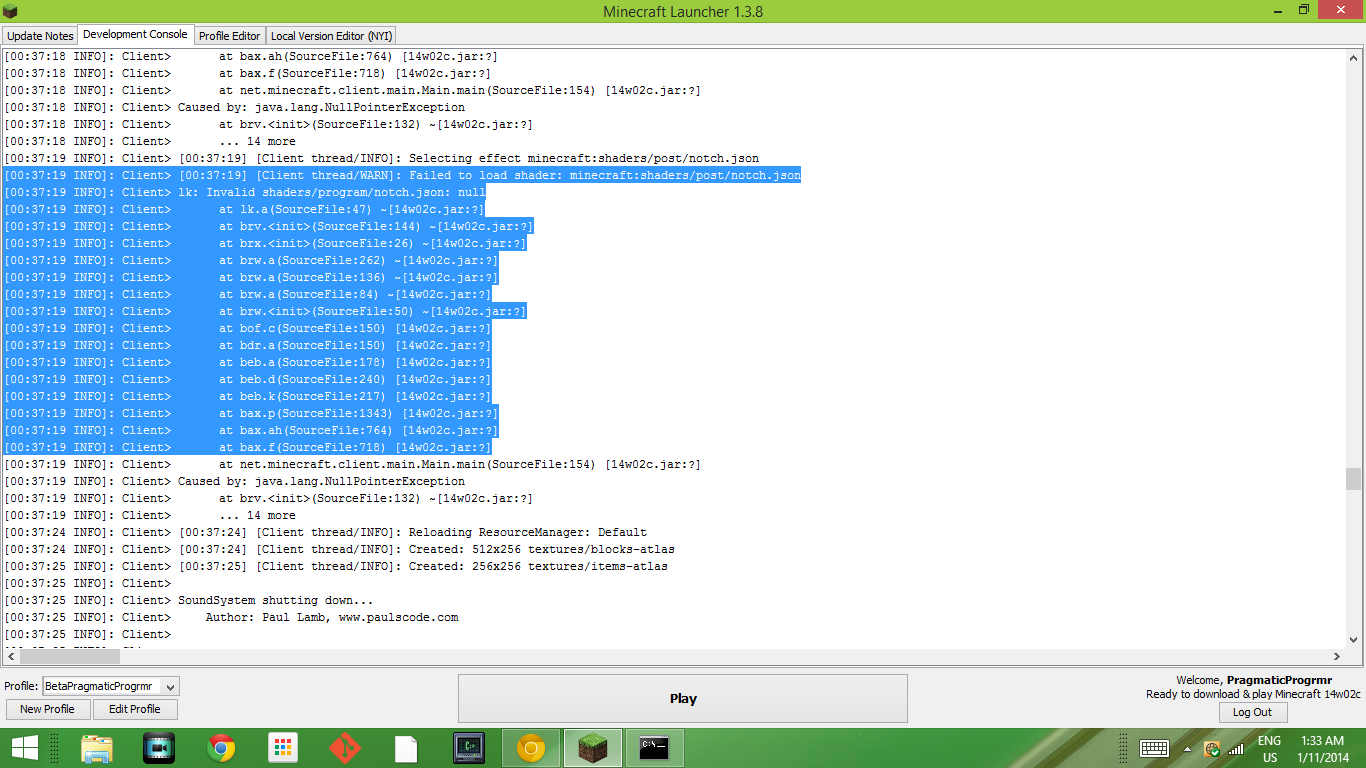Open File Explorer from the taskbar

point(97,748)
